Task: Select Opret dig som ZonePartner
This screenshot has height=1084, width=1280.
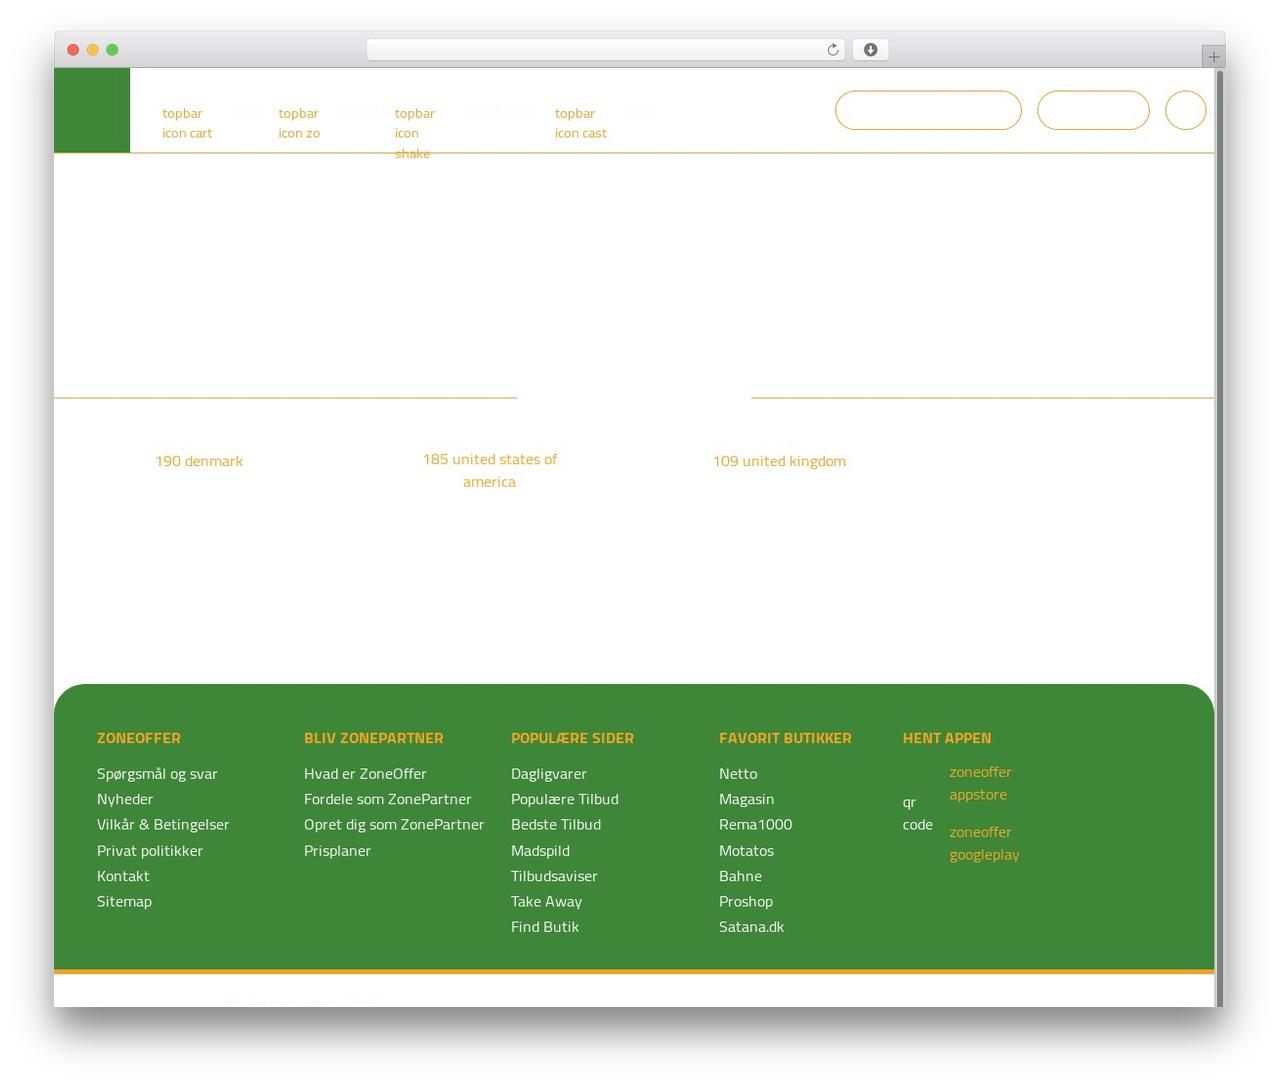Action: coord(394,824)
